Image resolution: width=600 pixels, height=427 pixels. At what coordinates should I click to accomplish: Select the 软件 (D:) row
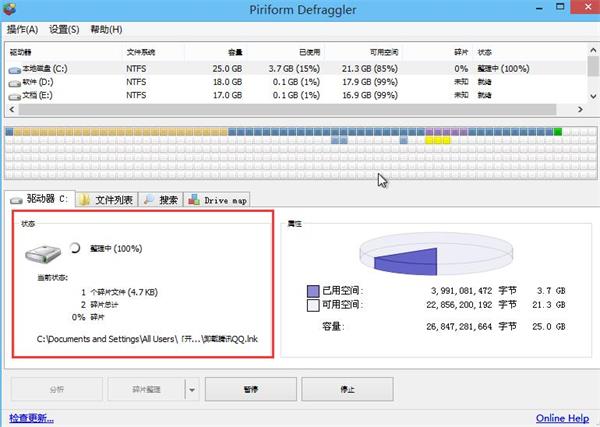pyautogui.click(x=296, y=82)
